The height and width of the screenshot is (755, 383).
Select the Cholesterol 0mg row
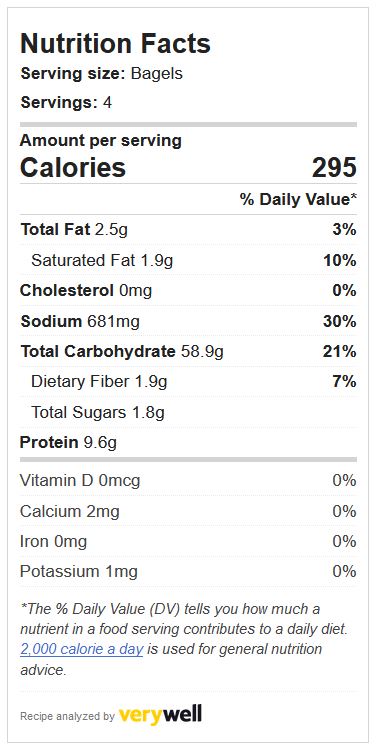pos(188,291)
